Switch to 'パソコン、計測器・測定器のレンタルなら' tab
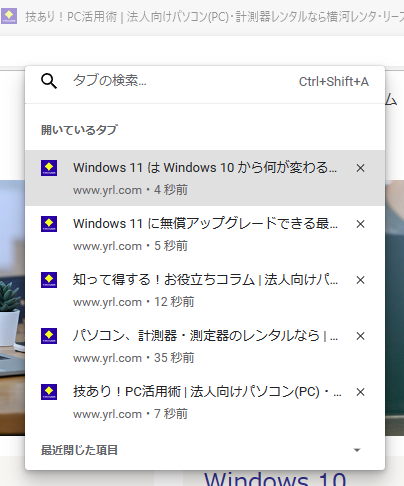Image resolution: width=404 pixels, height=486 pixels. [205, 346]
